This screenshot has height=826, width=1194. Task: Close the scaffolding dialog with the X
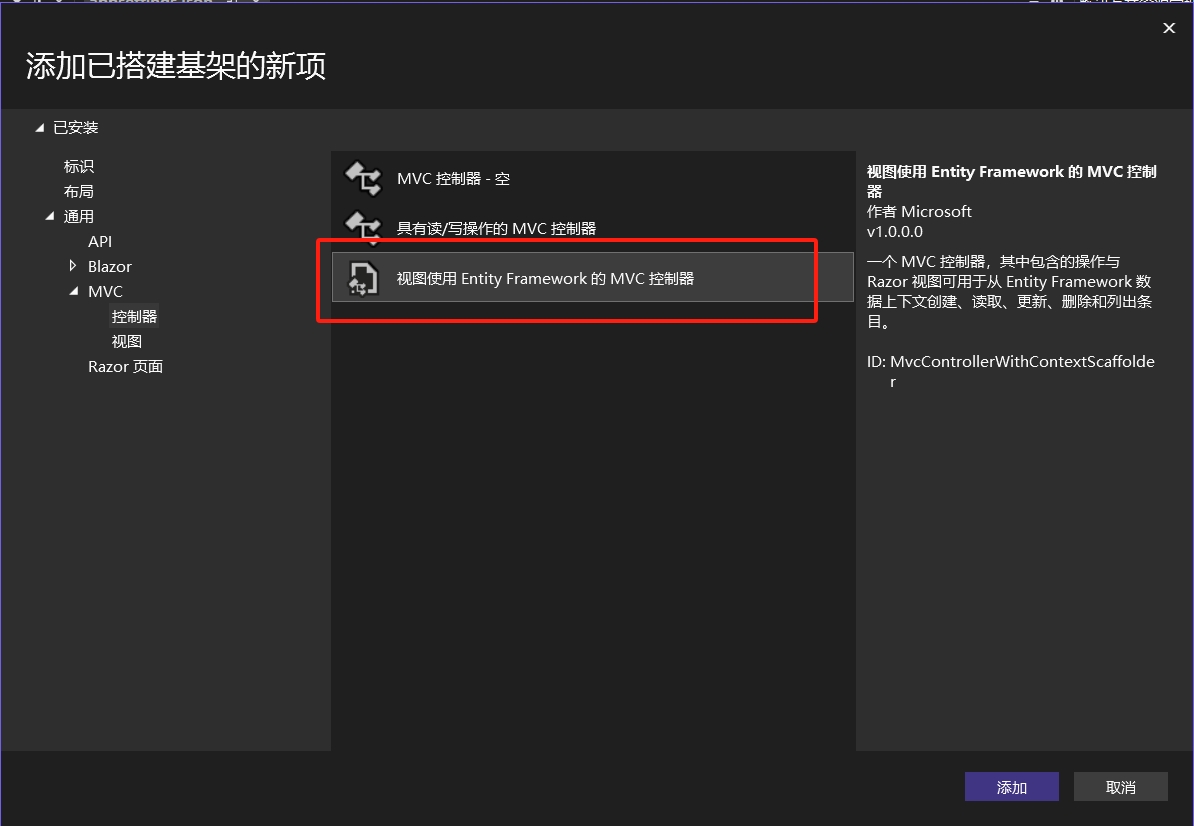pos(1168,28)
